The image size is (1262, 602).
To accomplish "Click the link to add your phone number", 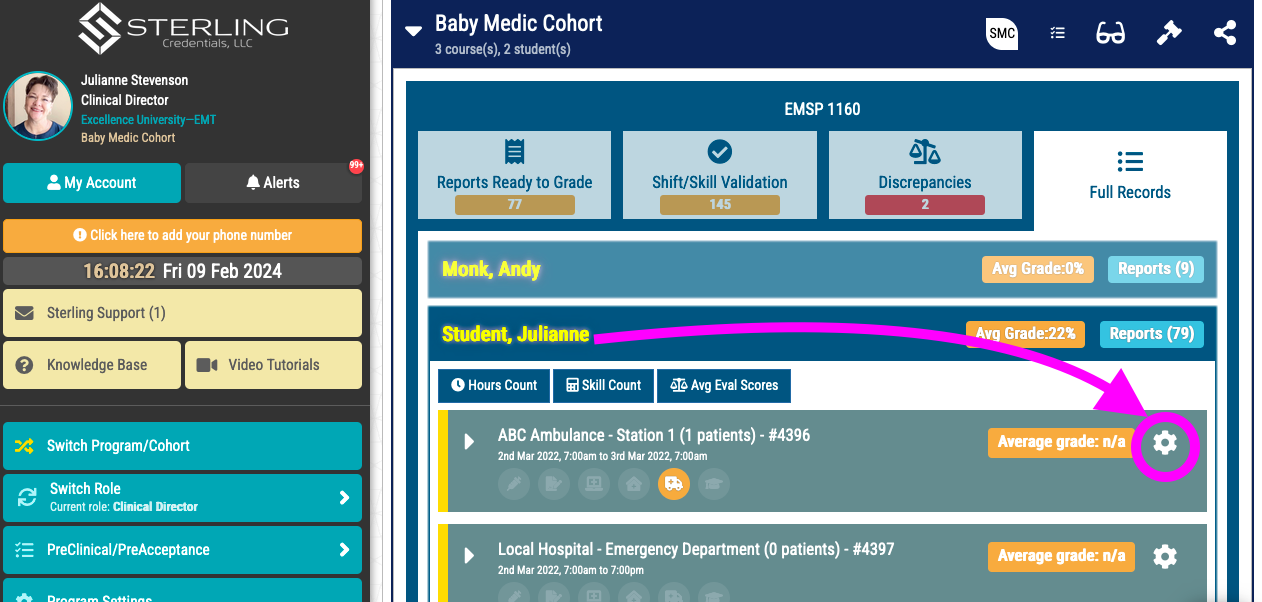I will point(182,236).
